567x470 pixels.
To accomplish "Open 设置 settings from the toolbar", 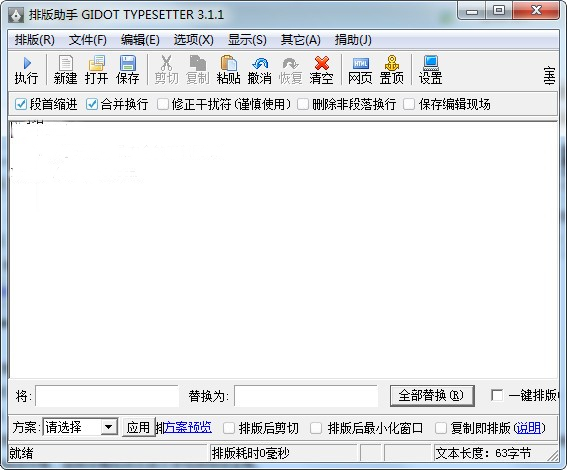I will tap(431, 70).
